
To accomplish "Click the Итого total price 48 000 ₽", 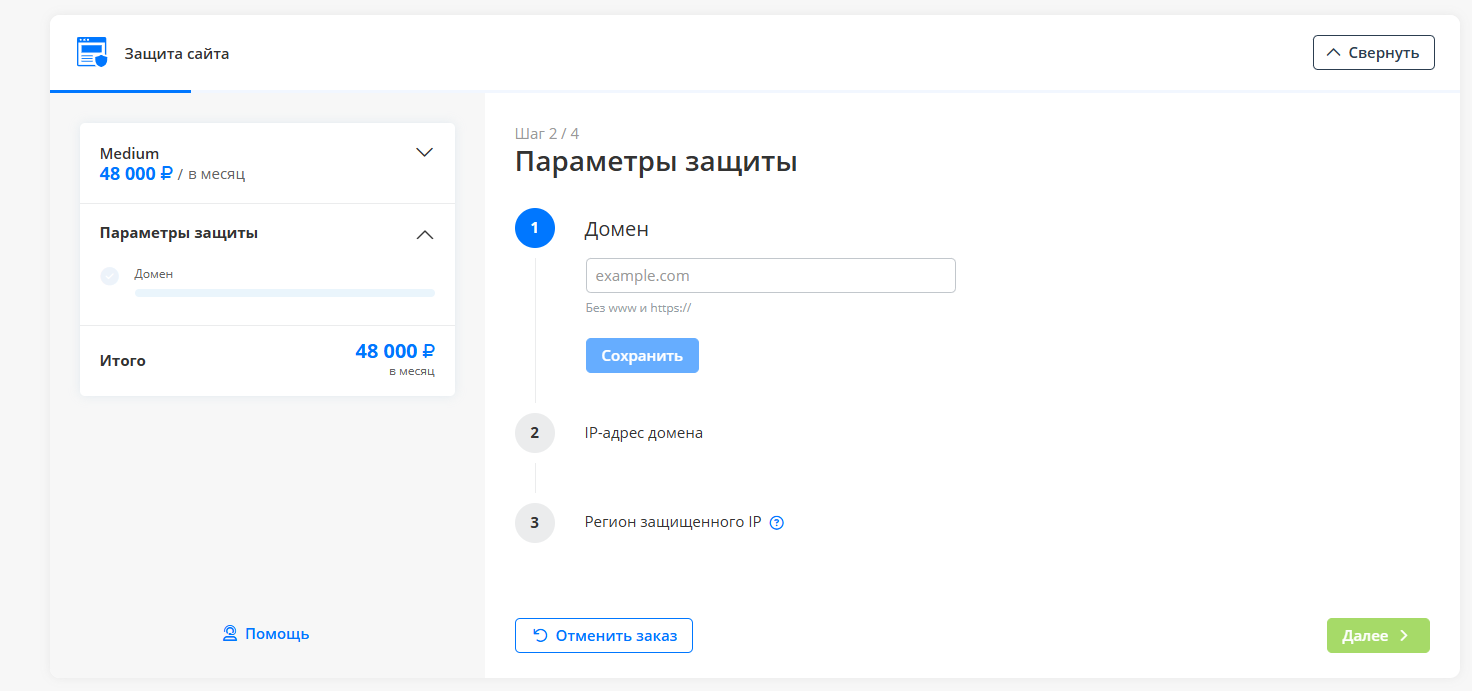I will (395, 351).
